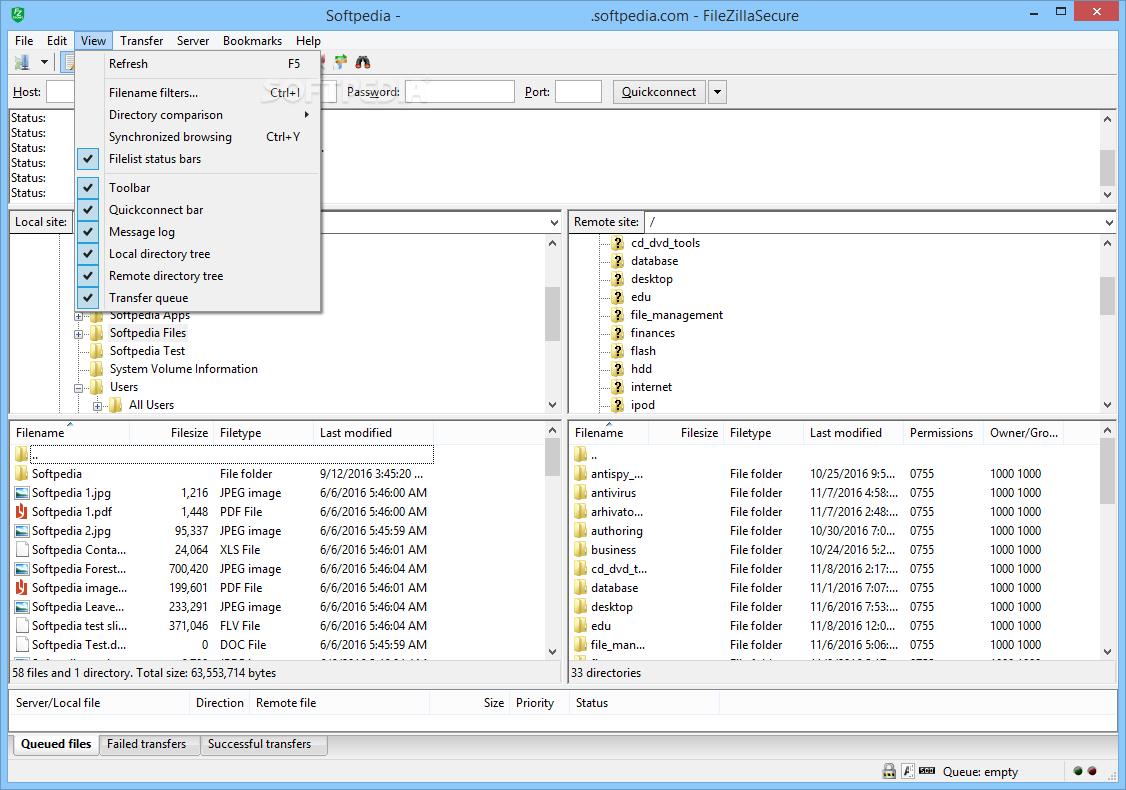Click the green activity LED indicator
The width and height of the screenshot is (1126, 790).
pyautogui.click(x=1078, y=771)
